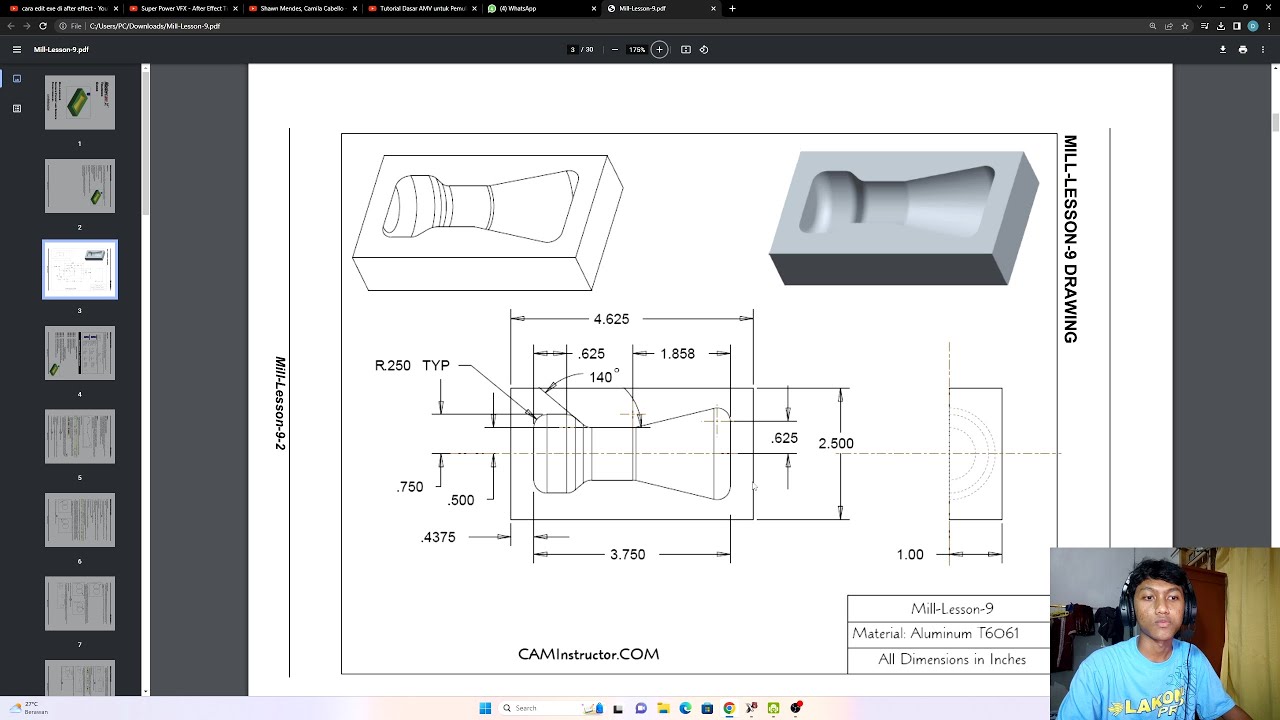Edit the page number field
1280x720 pixels.
[572, 49]
